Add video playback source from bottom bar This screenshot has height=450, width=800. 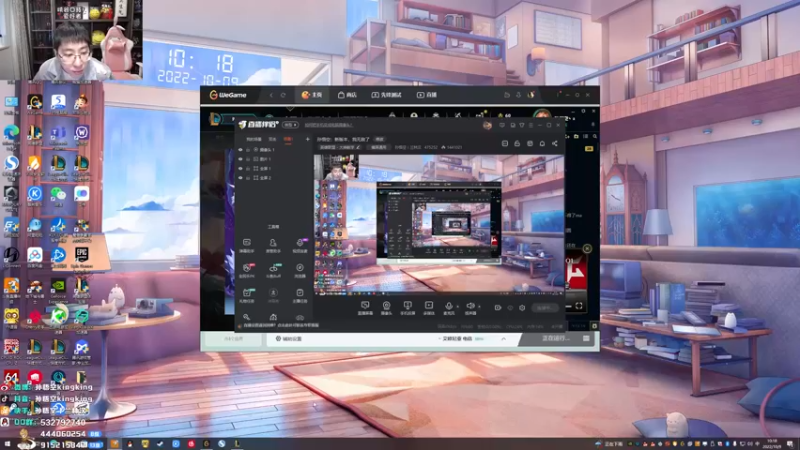[429, 308]
